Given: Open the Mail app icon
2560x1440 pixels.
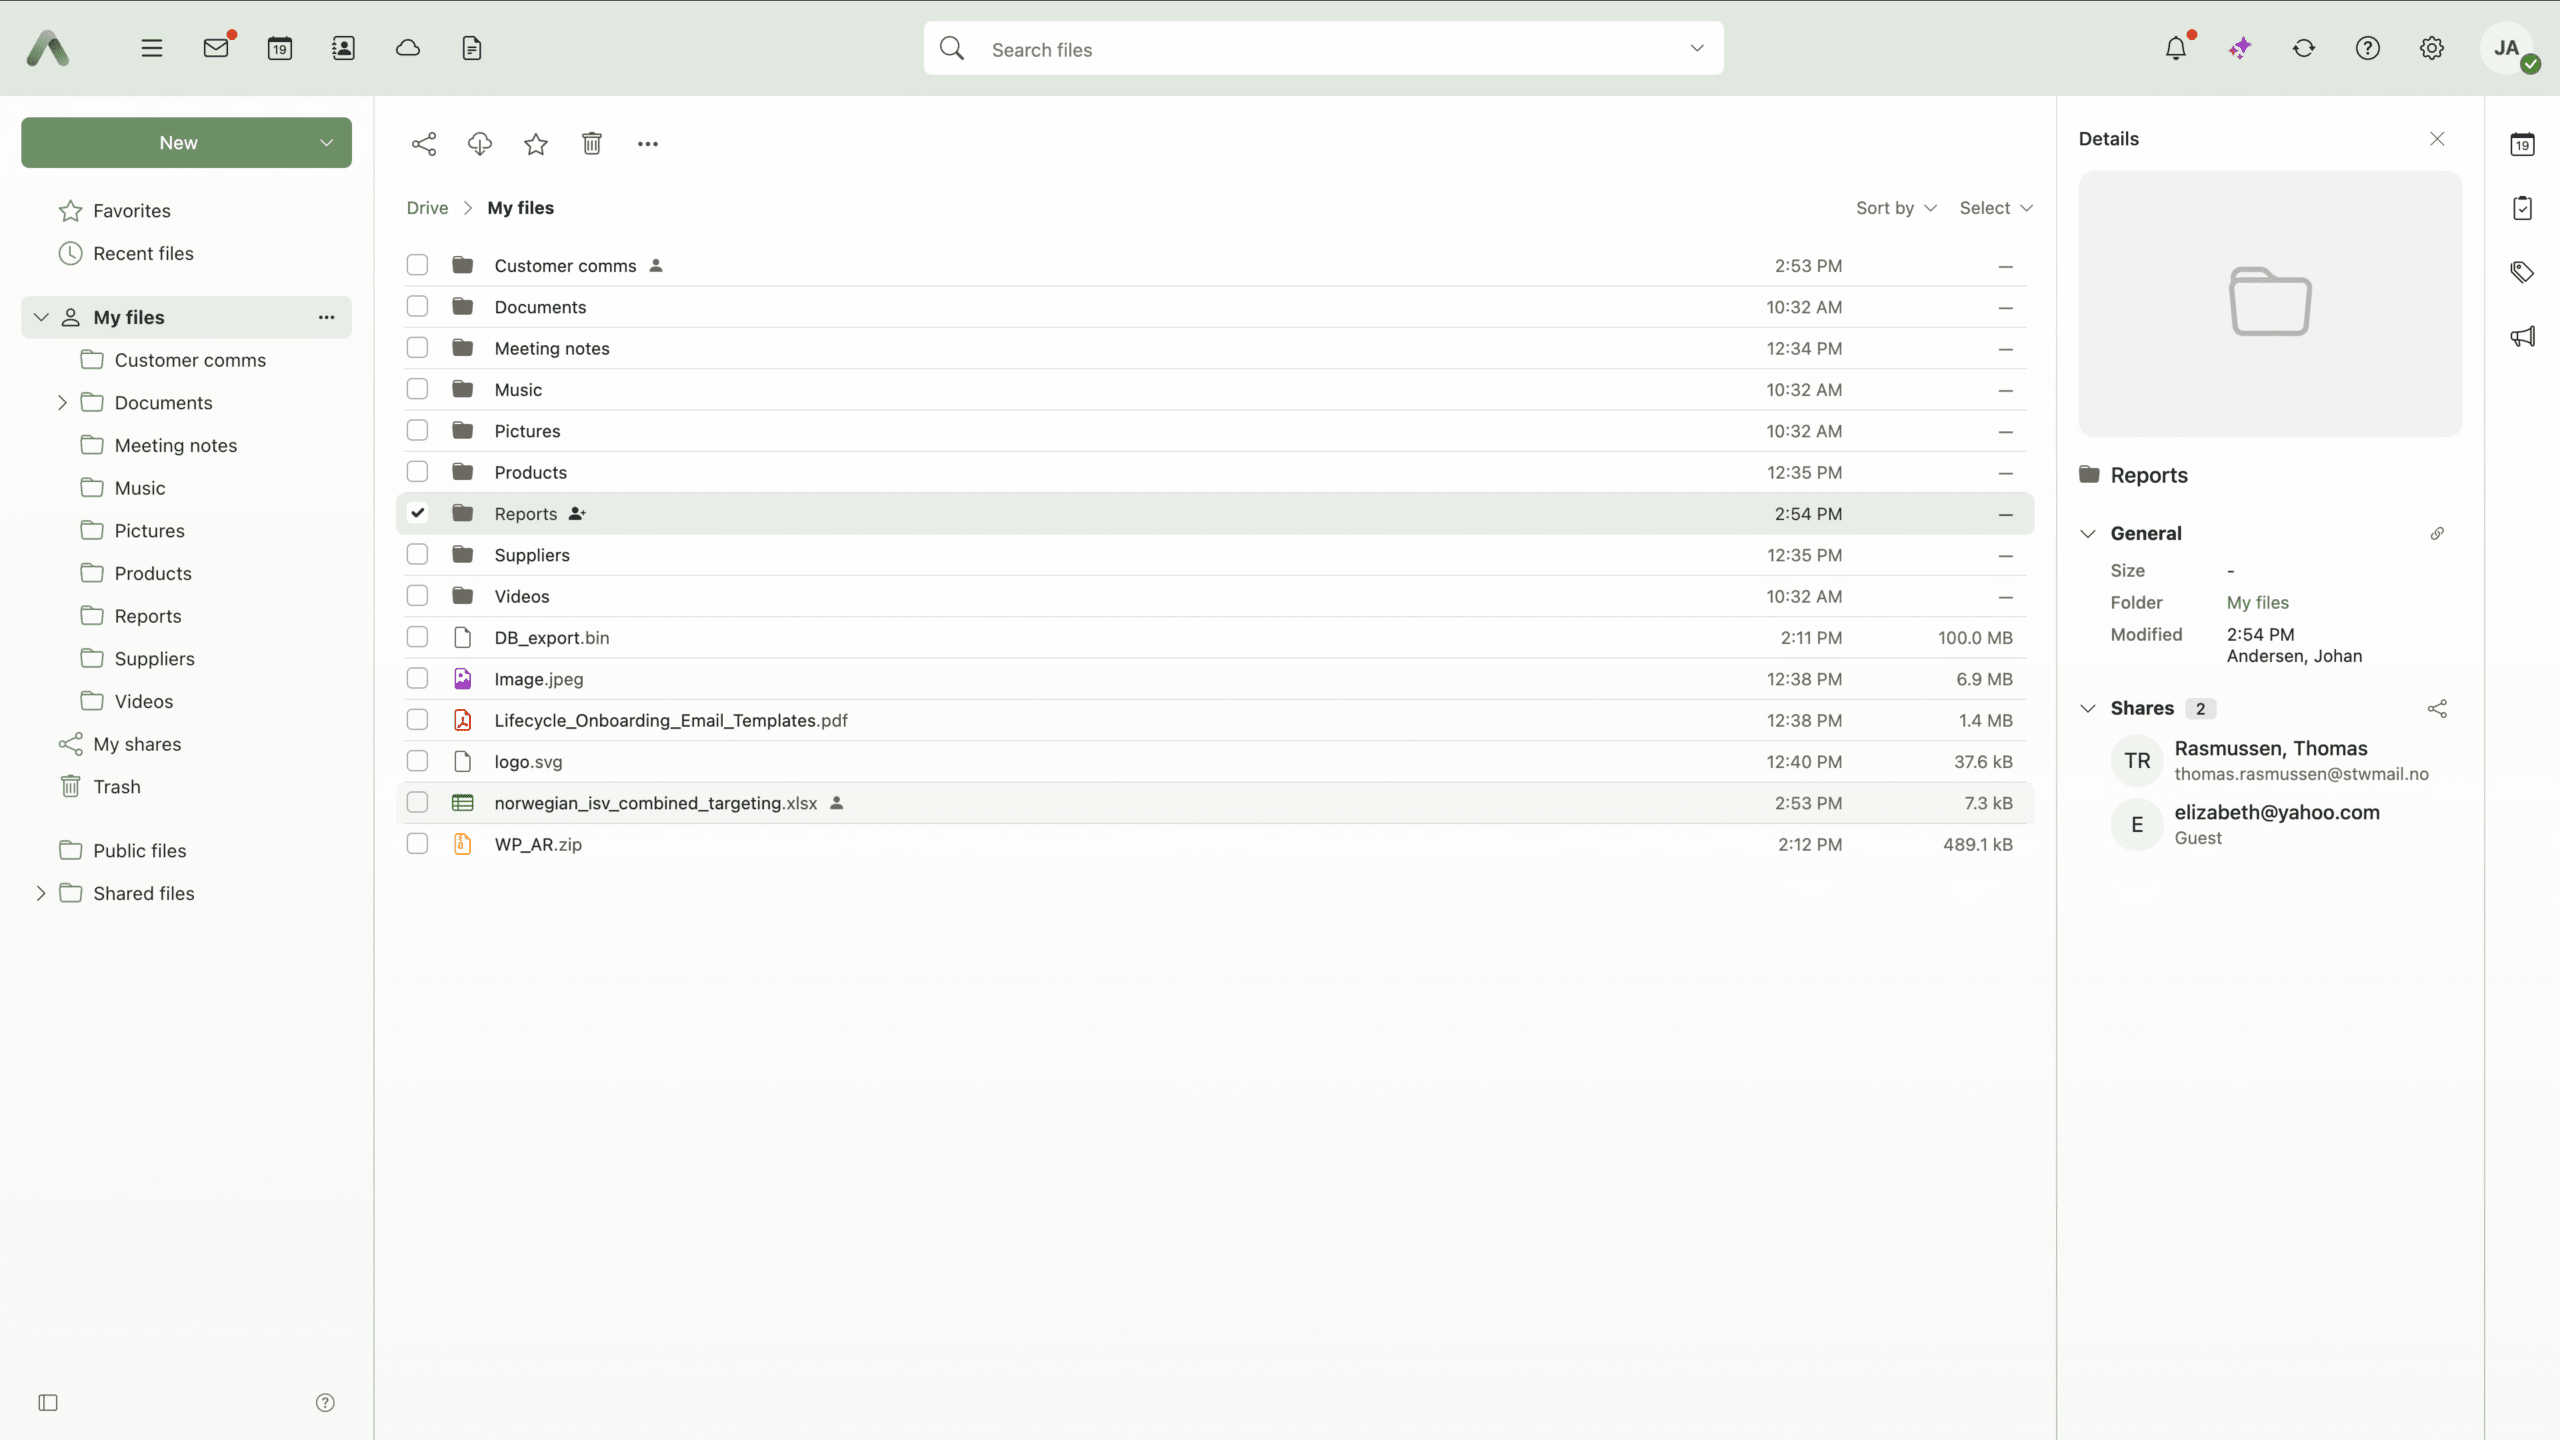Looking at the screenshot, I should [x=216, y=48].
